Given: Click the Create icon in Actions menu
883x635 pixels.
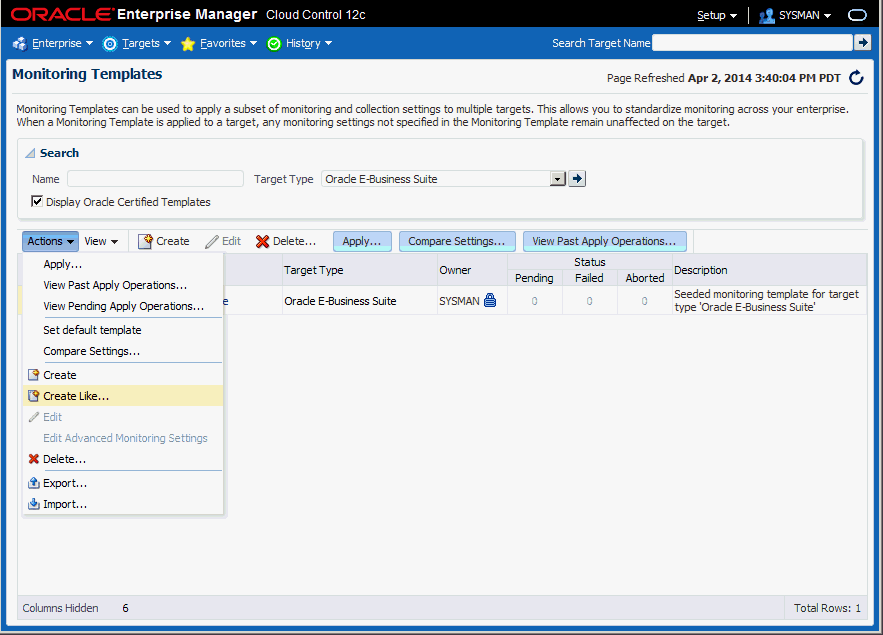Looking at the screenshot, I should tap(34, 375).
